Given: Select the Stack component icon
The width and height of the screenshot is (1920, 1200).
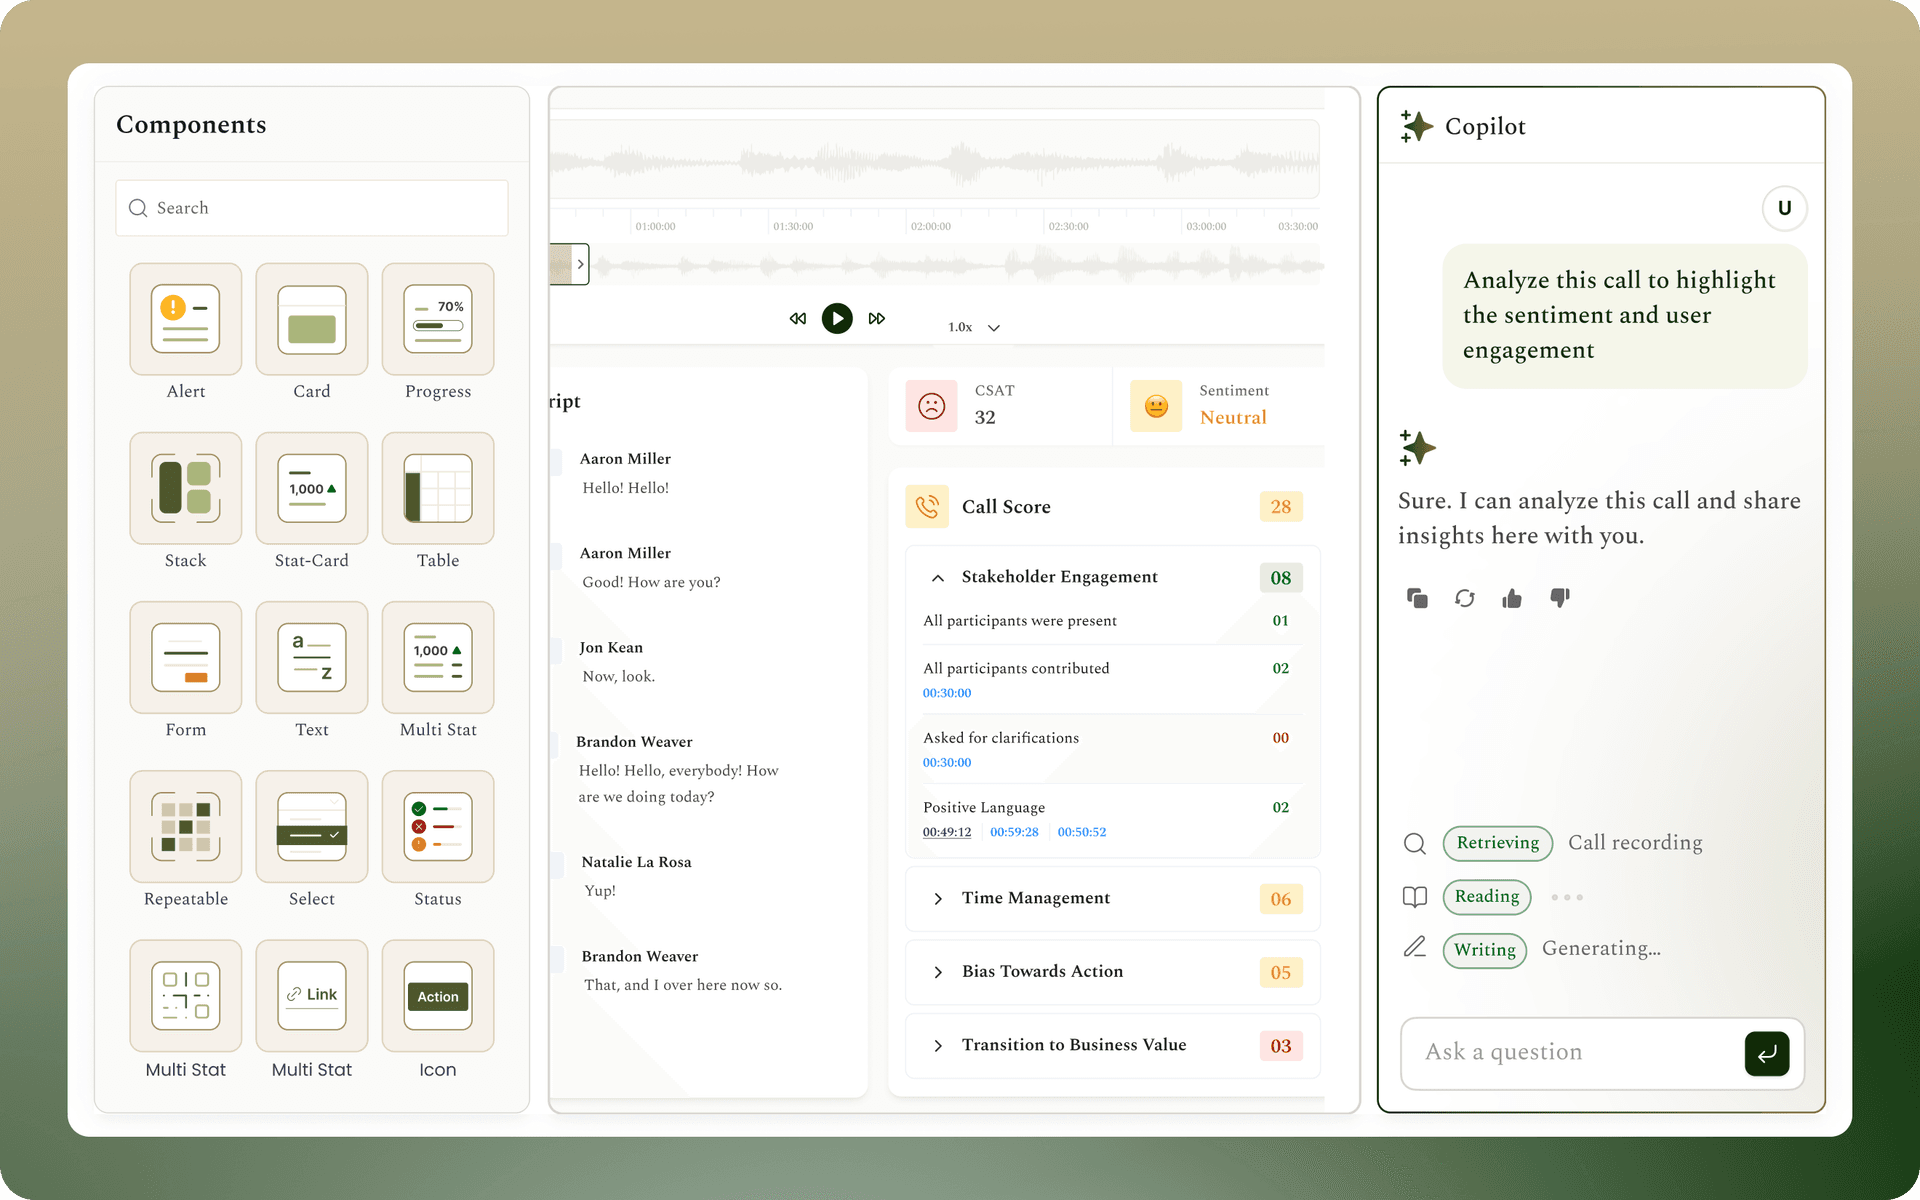Looking at the screenshot, I should click(x=186, y=488).
